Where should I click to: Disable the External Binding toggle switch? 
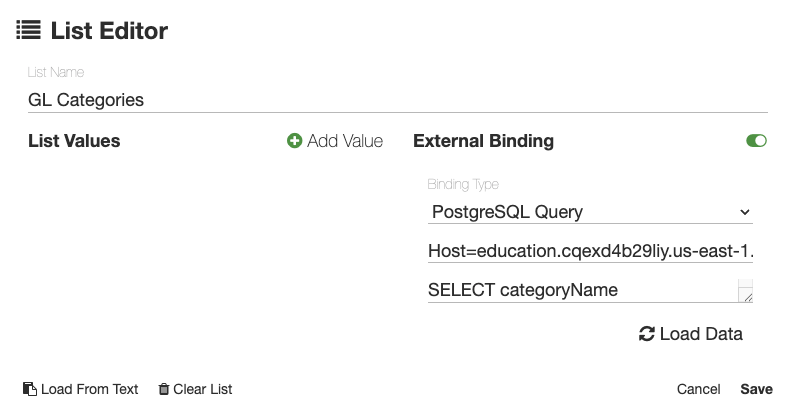(756, 141)
